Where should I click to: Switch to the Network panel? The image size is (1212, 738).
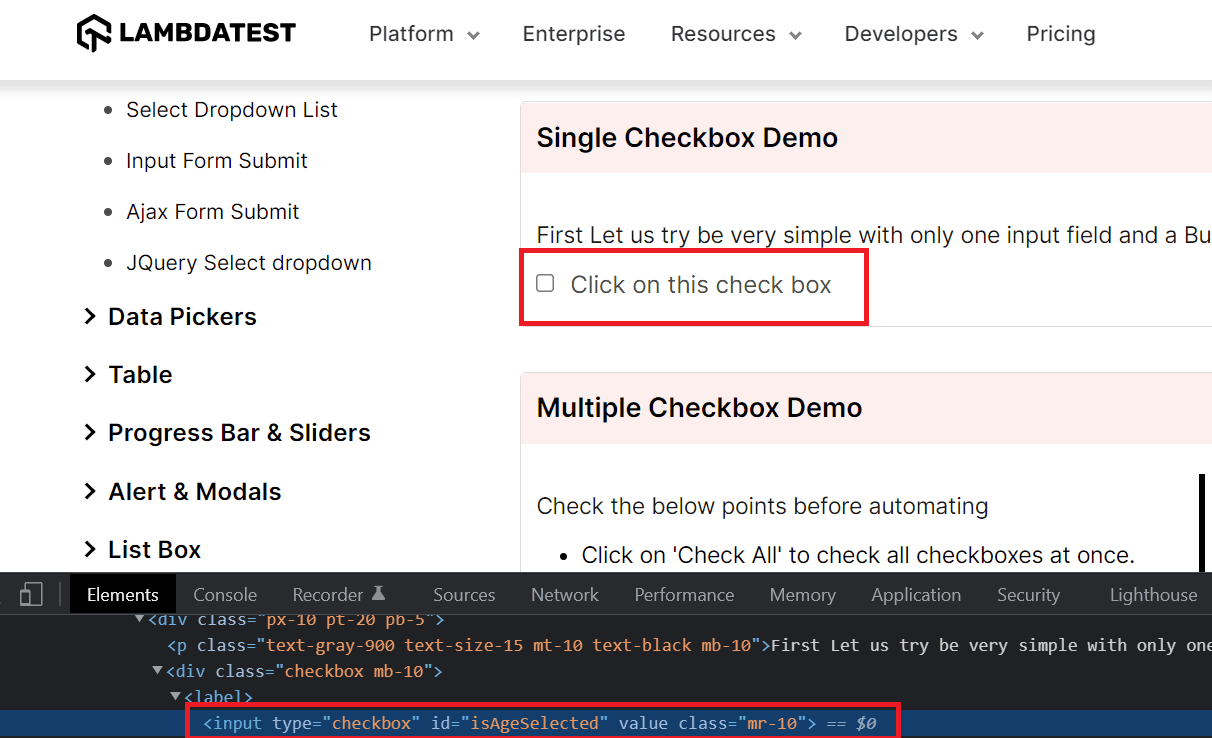tap(564, 594)
